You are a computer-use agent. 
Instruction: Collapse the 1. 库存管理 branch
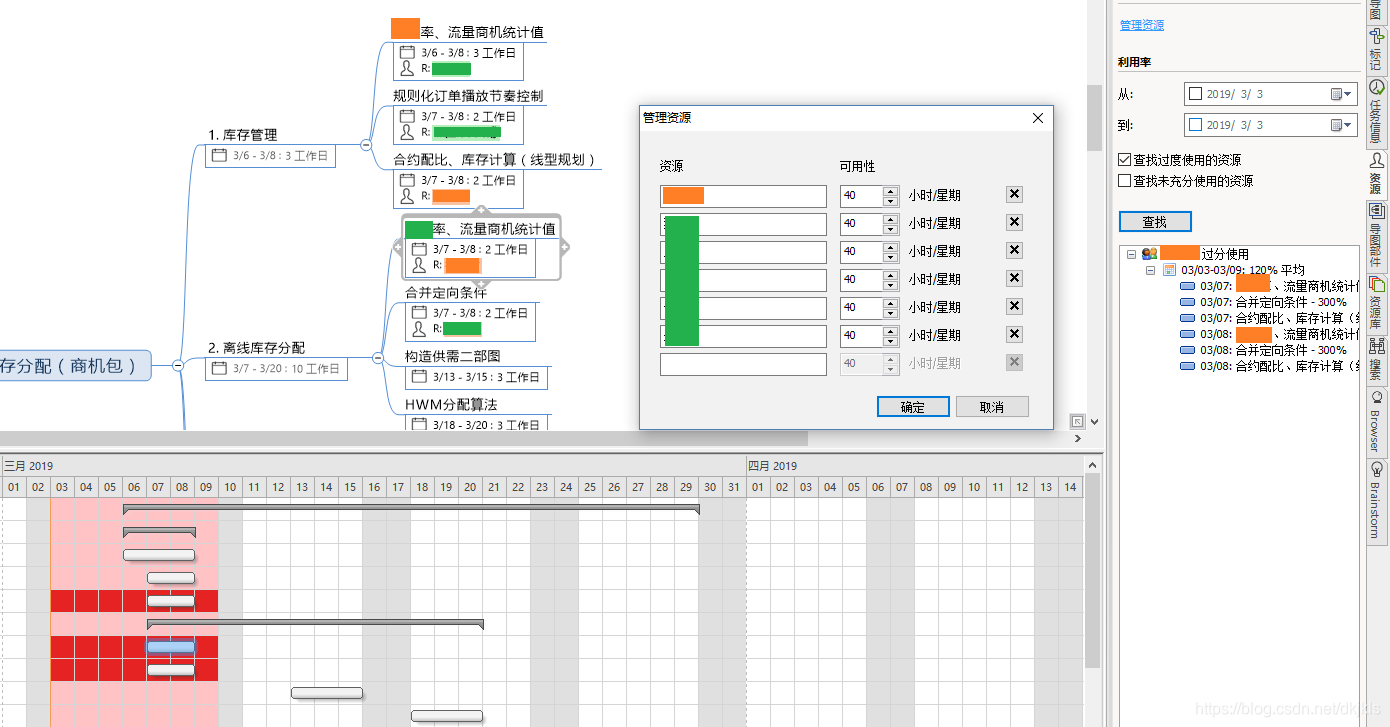366,145
